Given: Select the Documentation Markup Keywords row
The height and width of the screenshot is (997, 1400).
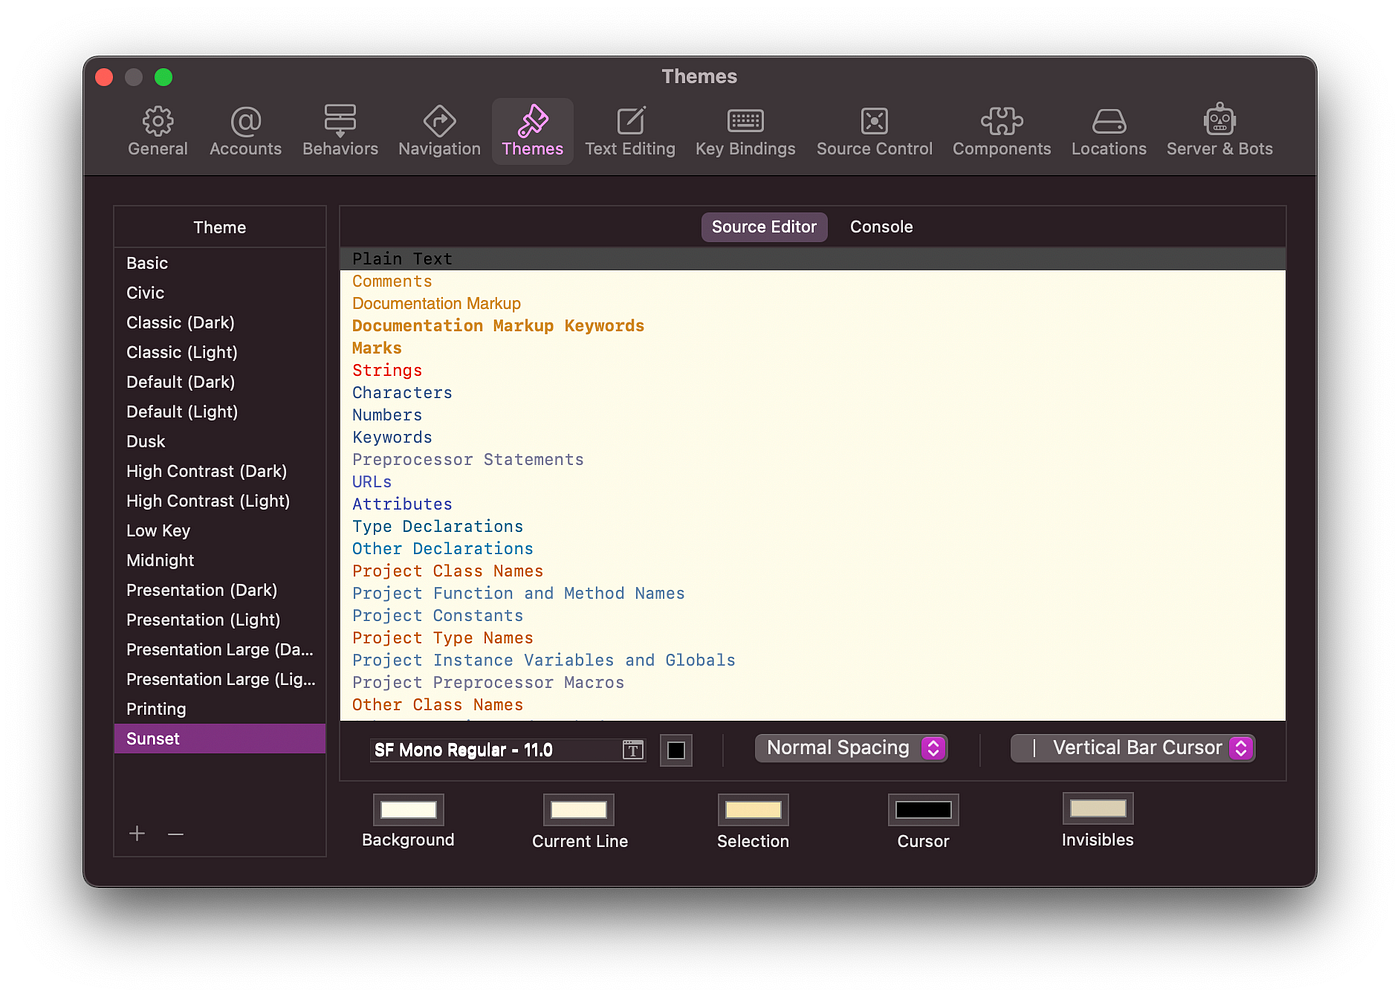Looking at the screenshot, I should pos(812,326).
